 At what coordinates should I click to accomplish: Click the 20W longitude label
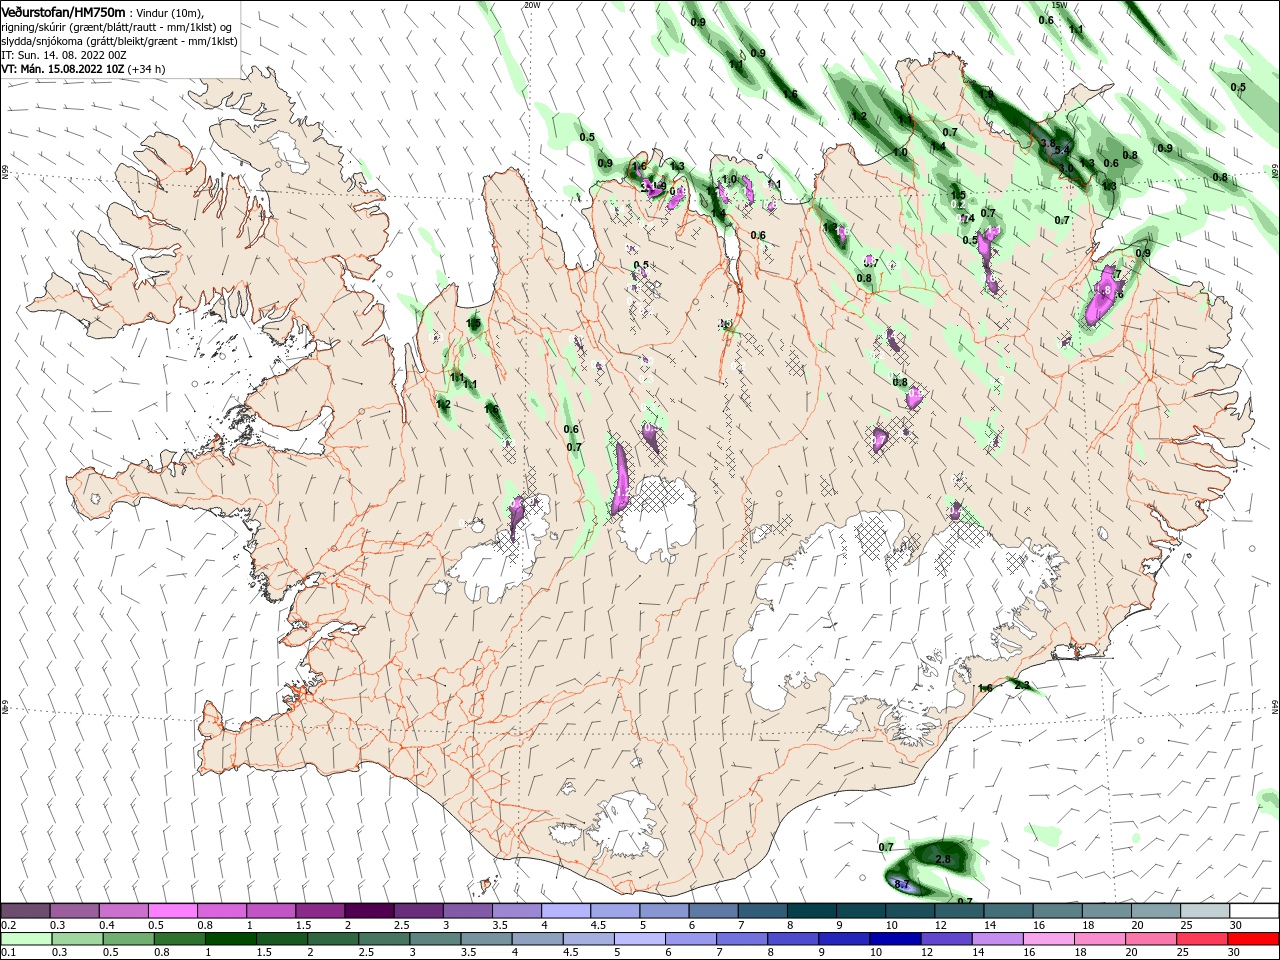pyautogui.click(x=531, y=5)
